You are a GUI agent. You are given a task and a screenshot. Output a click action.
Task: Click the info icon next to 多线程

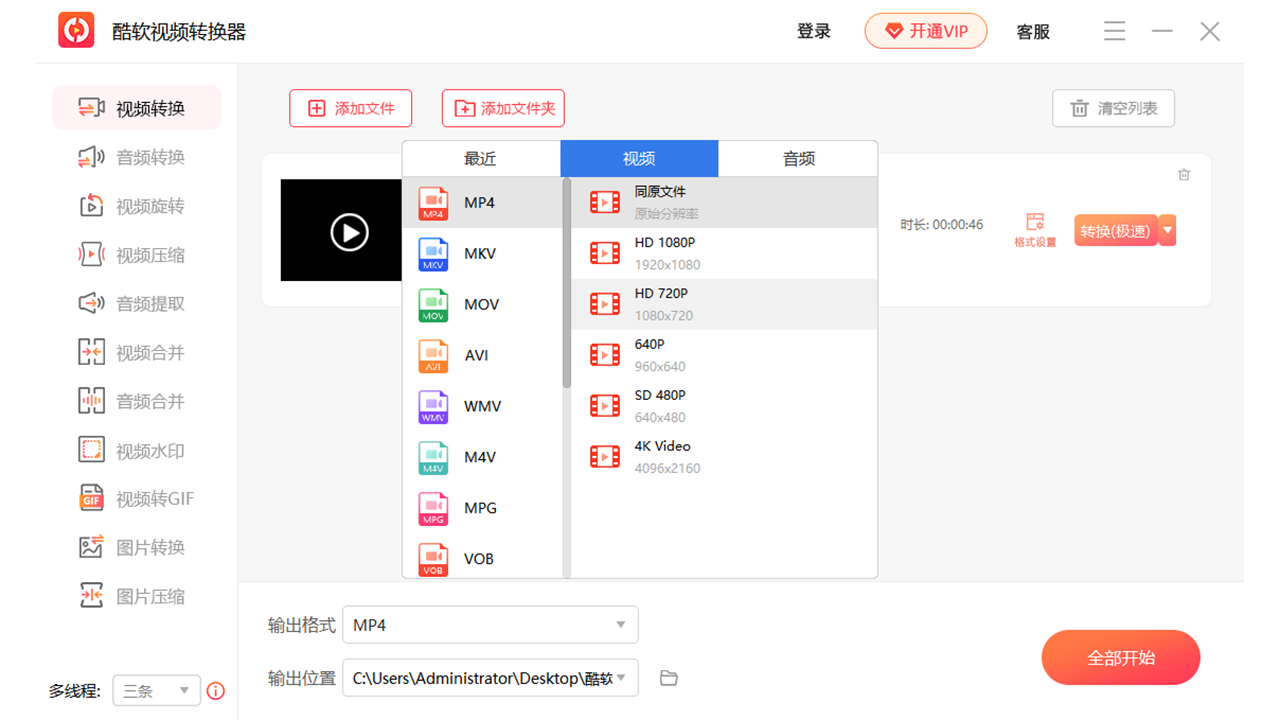tap(216, 690)
